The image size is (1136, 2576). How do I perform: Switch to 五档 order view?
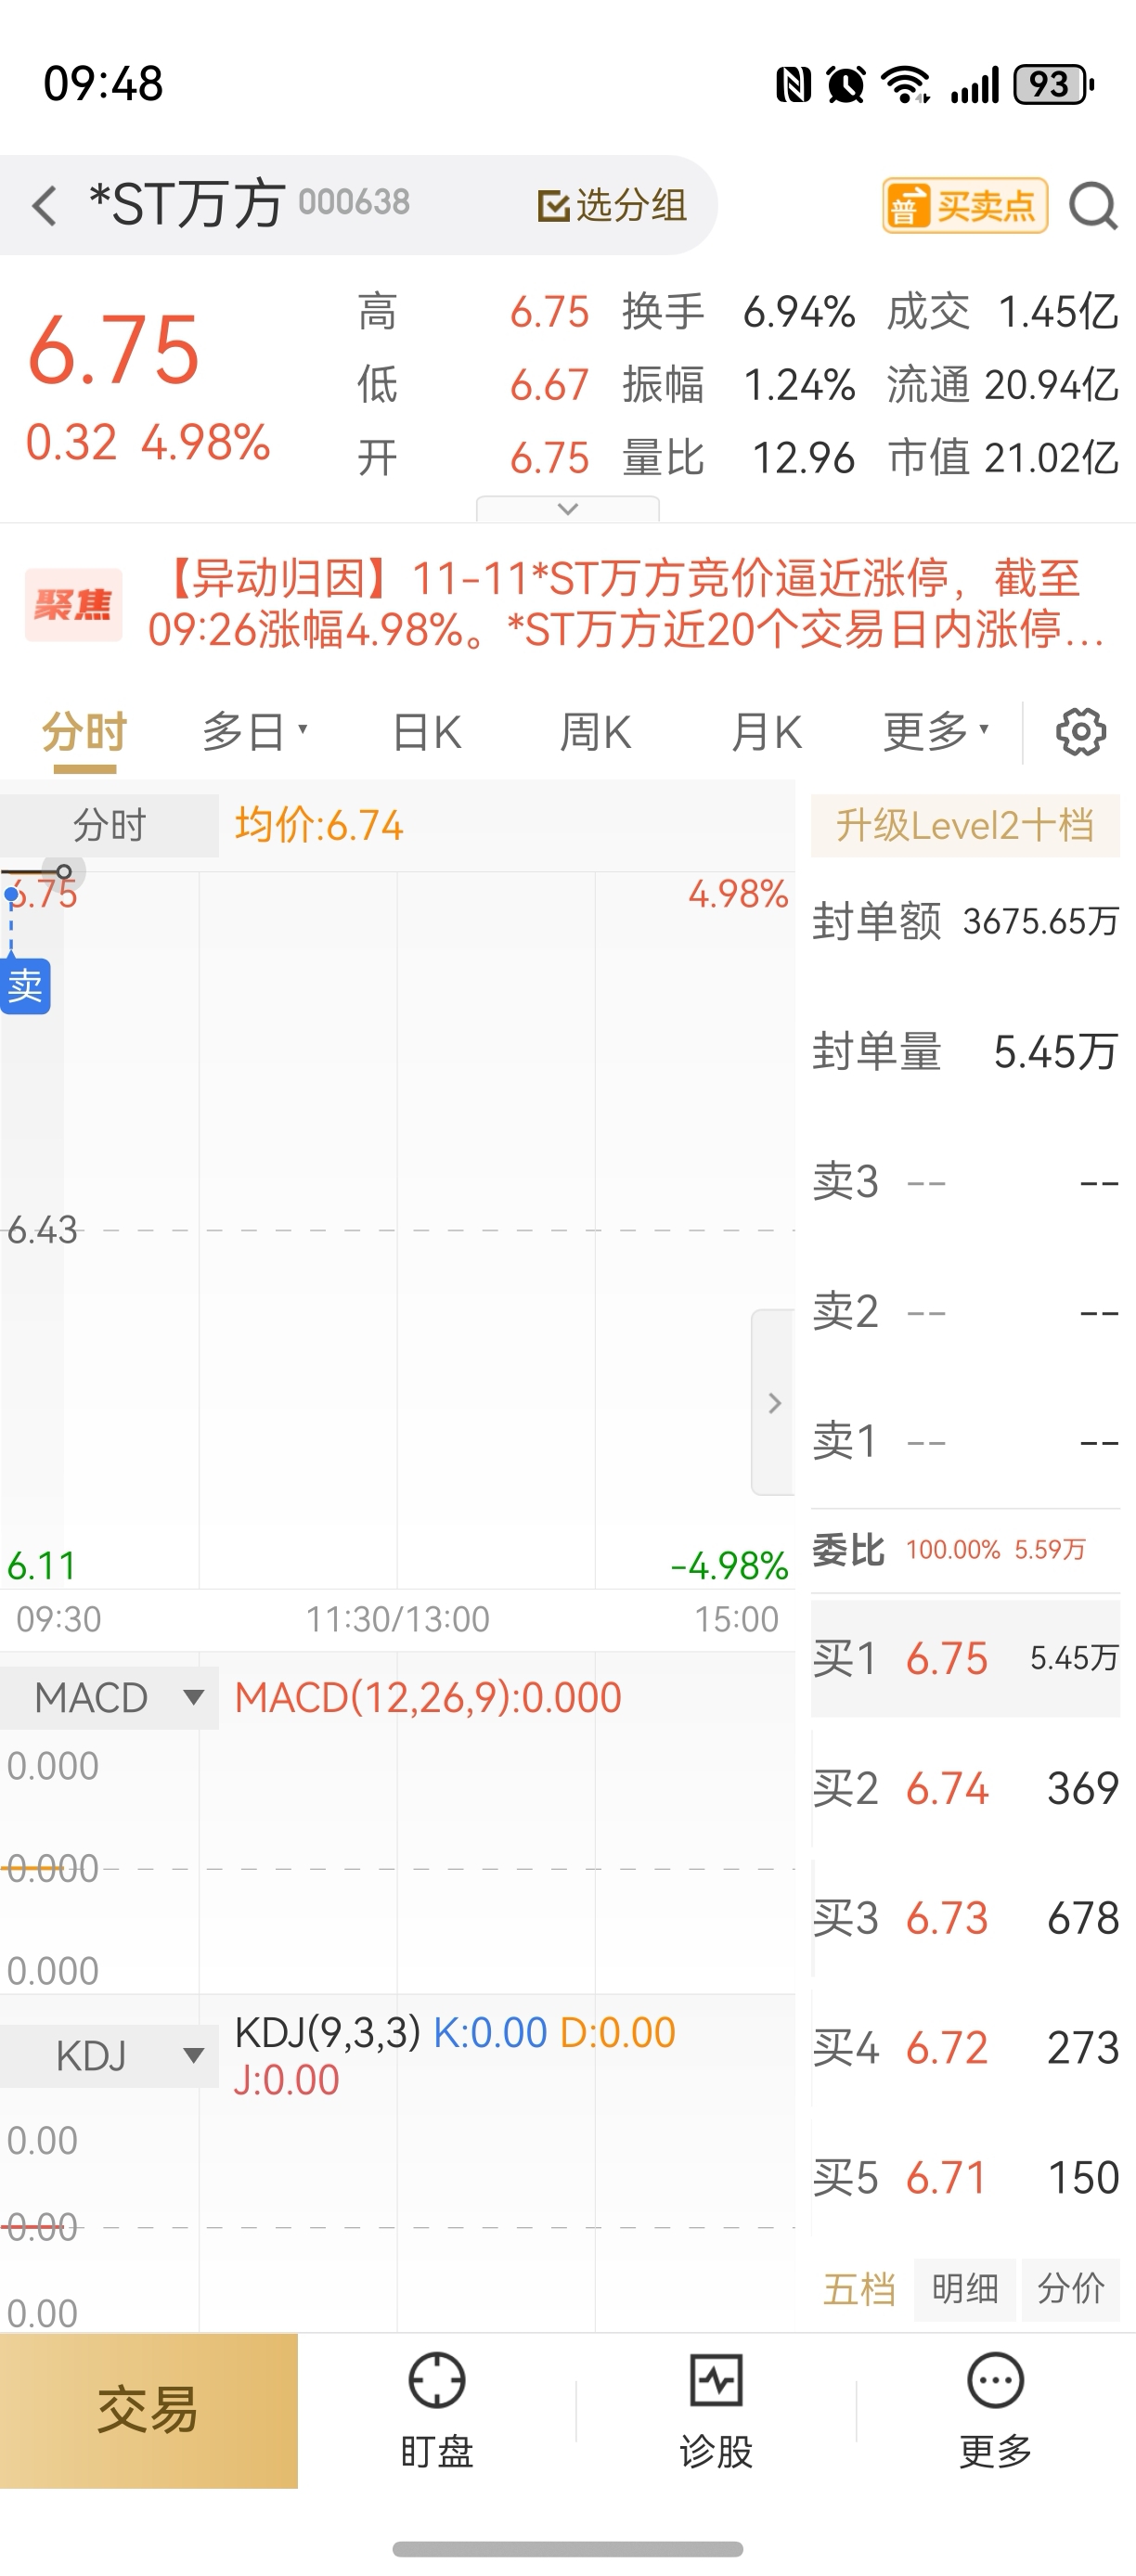(x=859, y=2289)
